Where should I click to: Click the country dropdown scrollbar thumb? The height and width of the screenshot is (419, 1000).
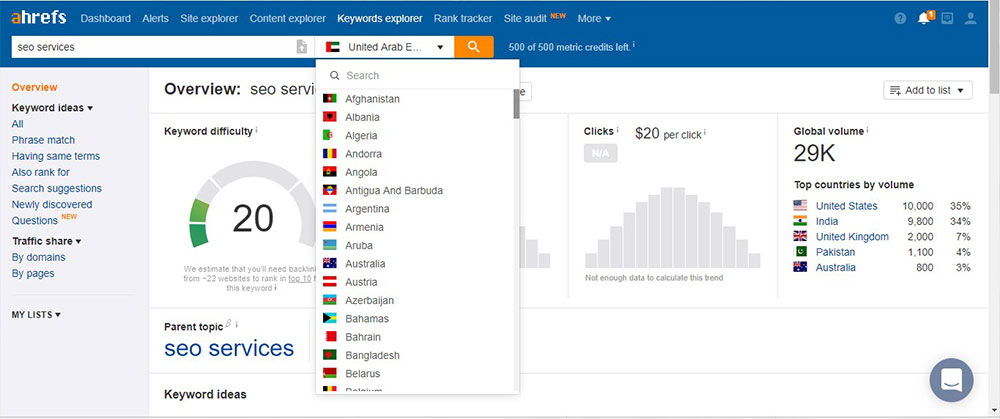[x=516, y=104]
